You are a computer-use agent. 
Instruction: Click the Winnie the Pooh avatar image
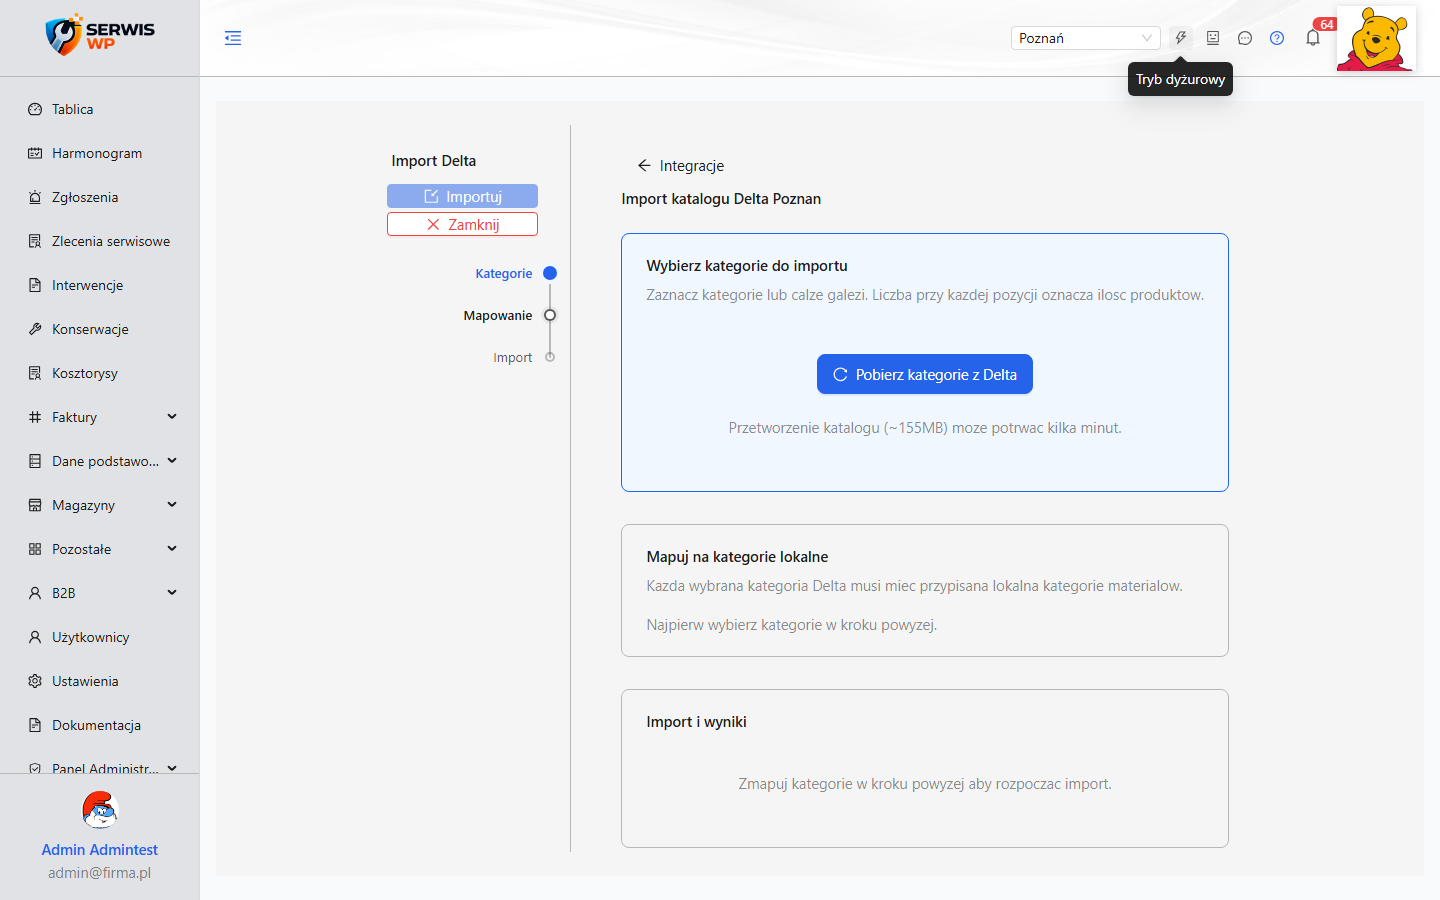(1376, 38)
